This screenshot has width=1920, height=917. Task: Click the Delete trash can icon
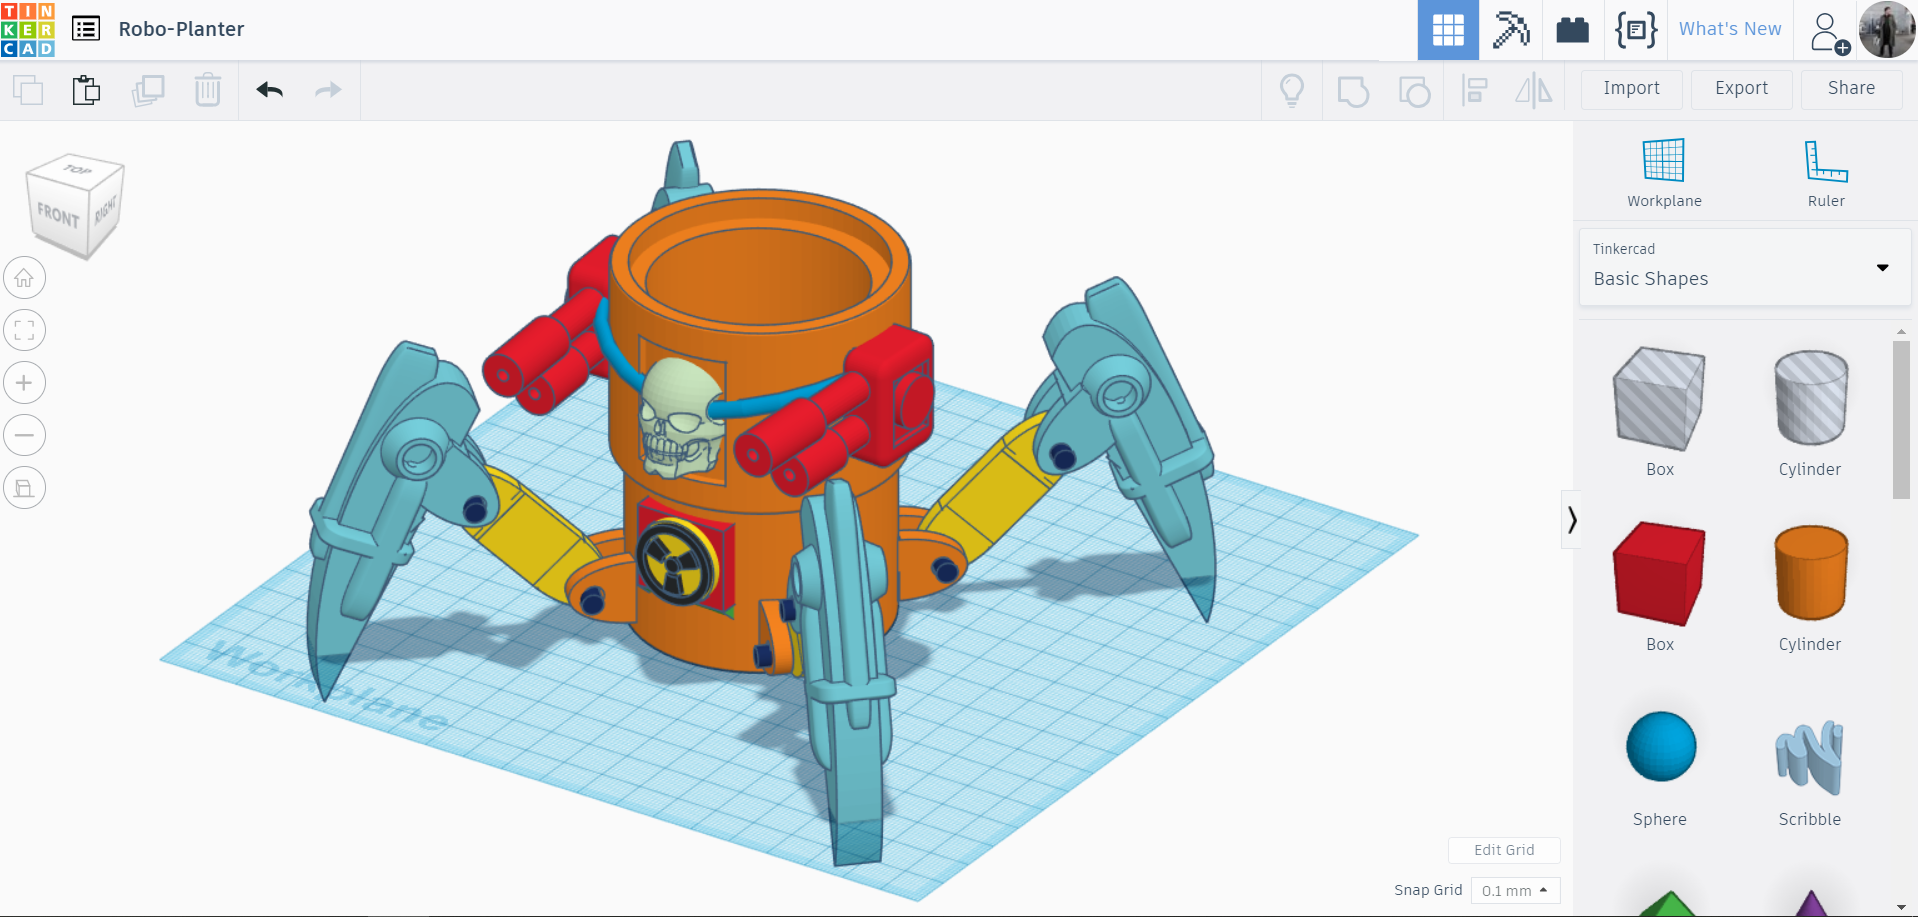(x=208, y=90)
